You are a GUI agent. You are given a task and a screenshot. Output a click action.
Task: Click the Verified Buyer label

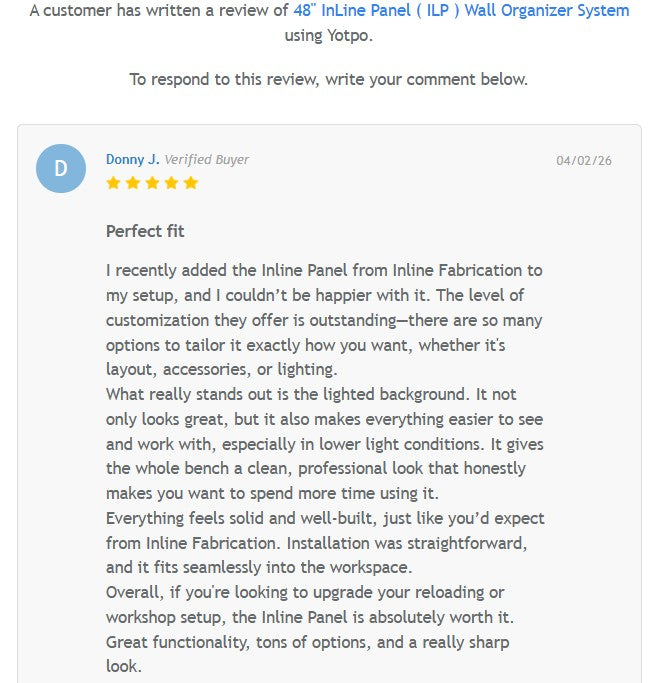coord(207,159)
